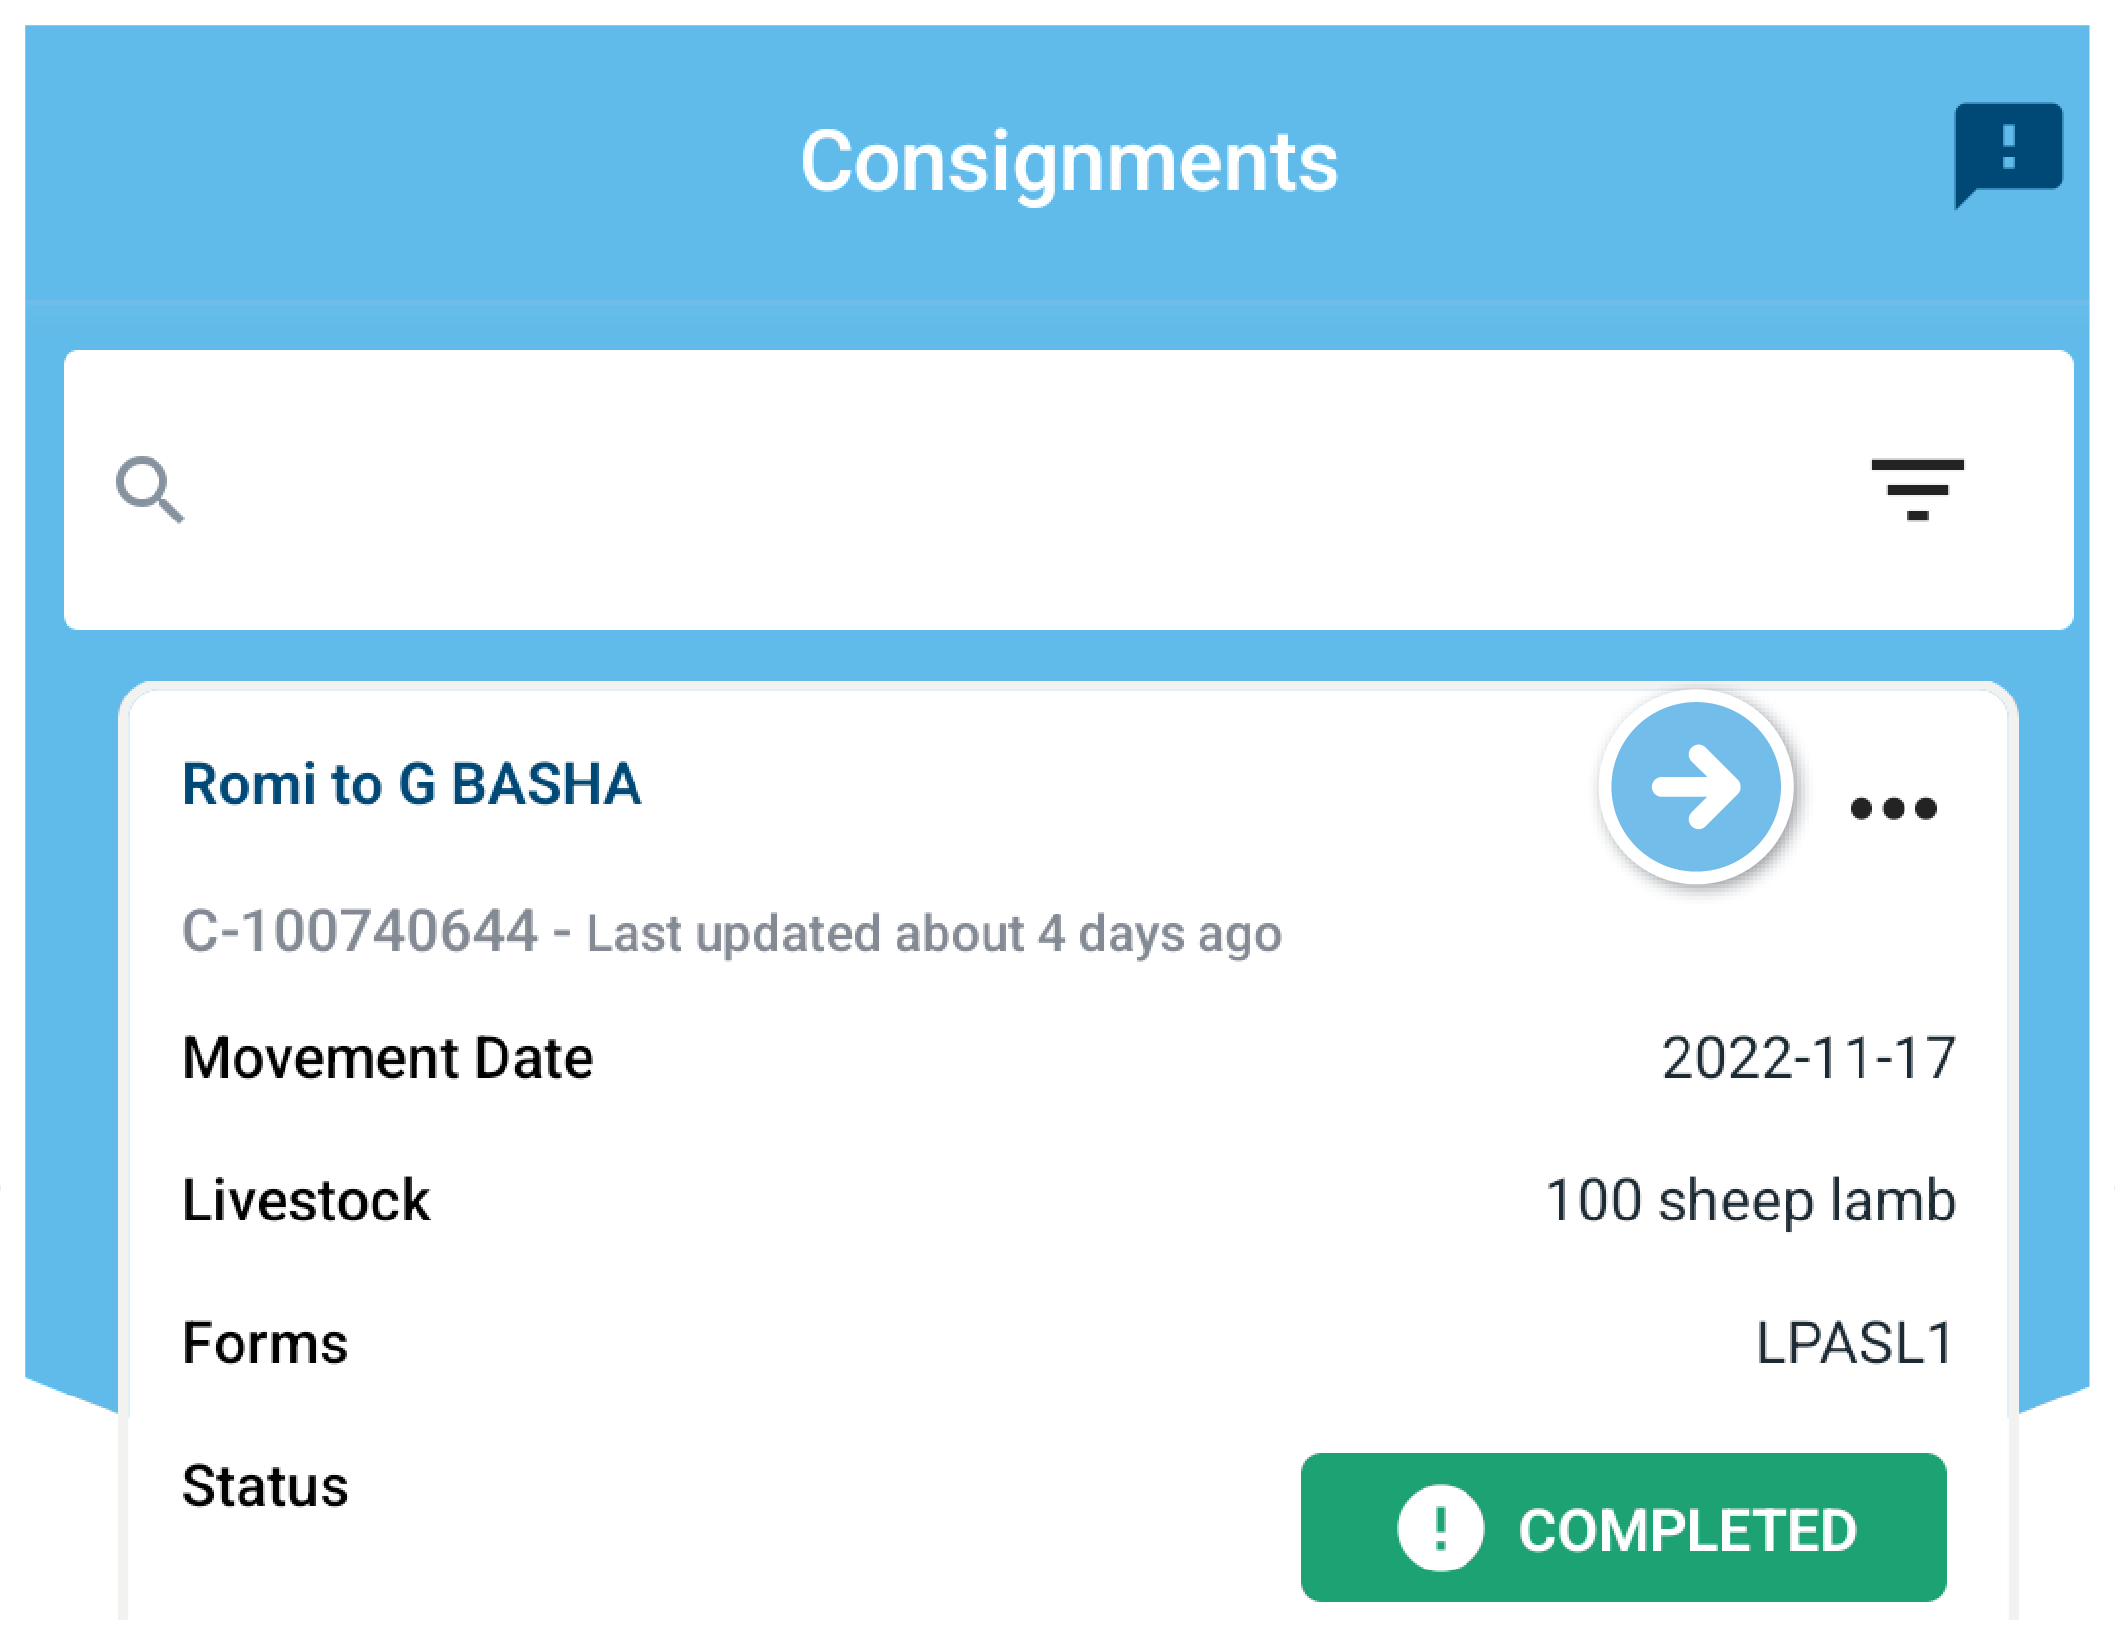Click the Livestock label
Image resolution: width=2115 pixels, height=1645 pixels.
point(306,1200)
